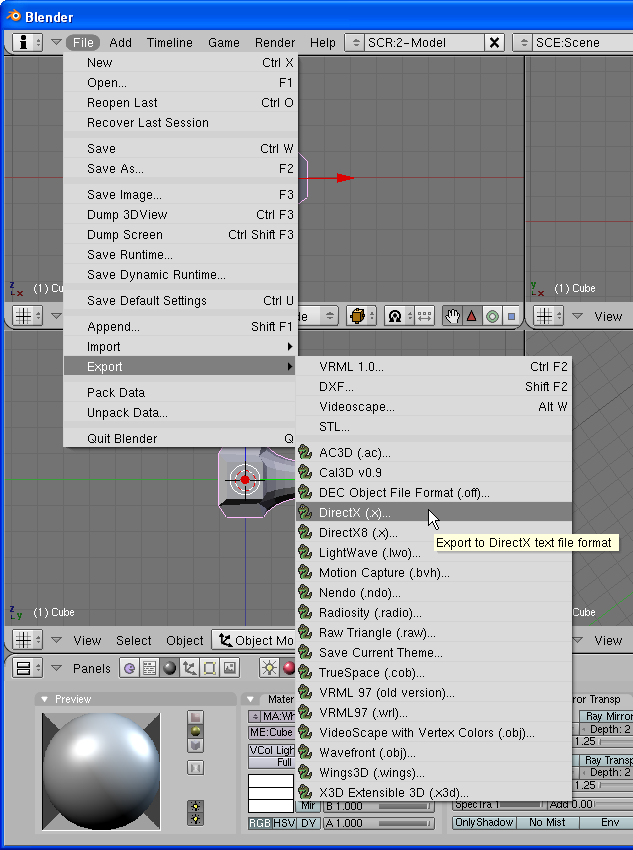Select the translate manipulator triangle icon
This screenshot has width=633, height=850.
pos(471,316)
